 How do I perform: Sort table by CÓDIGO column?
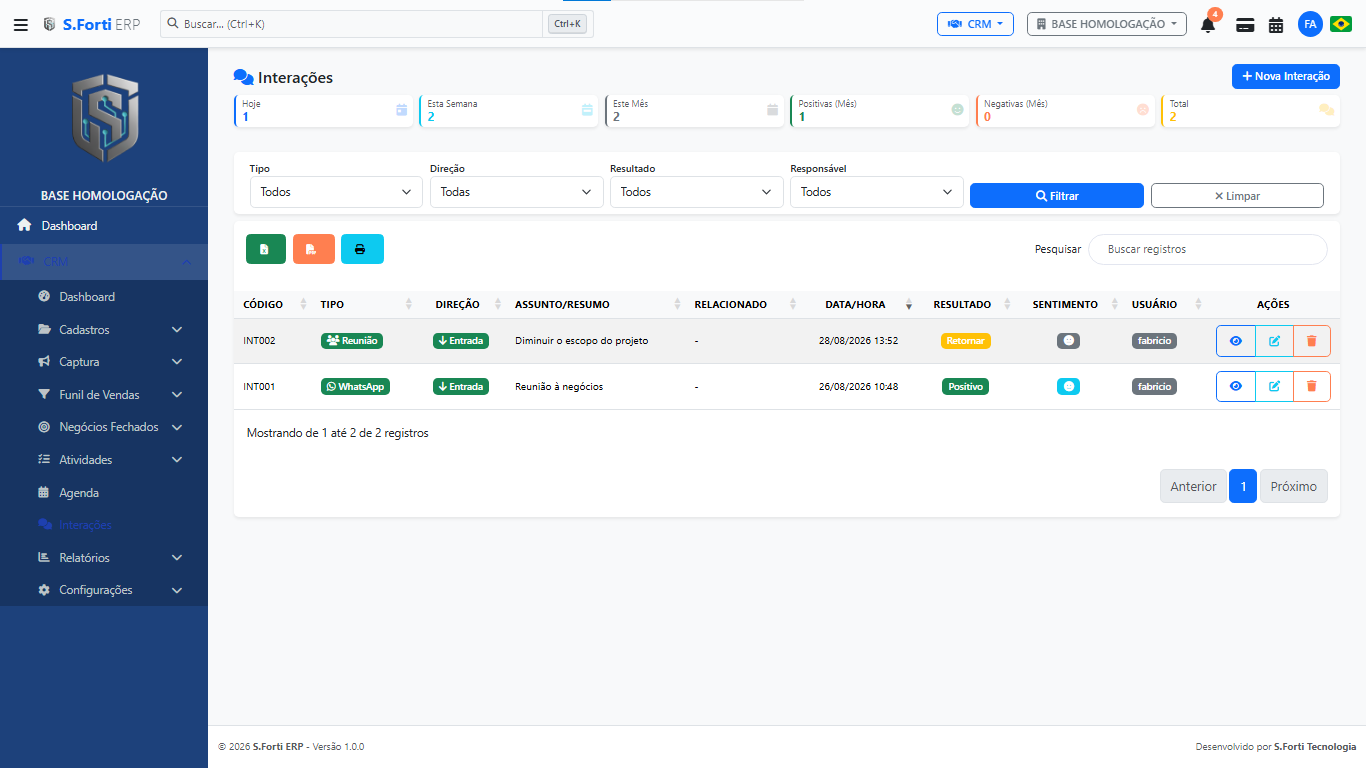tap(273, 304)
